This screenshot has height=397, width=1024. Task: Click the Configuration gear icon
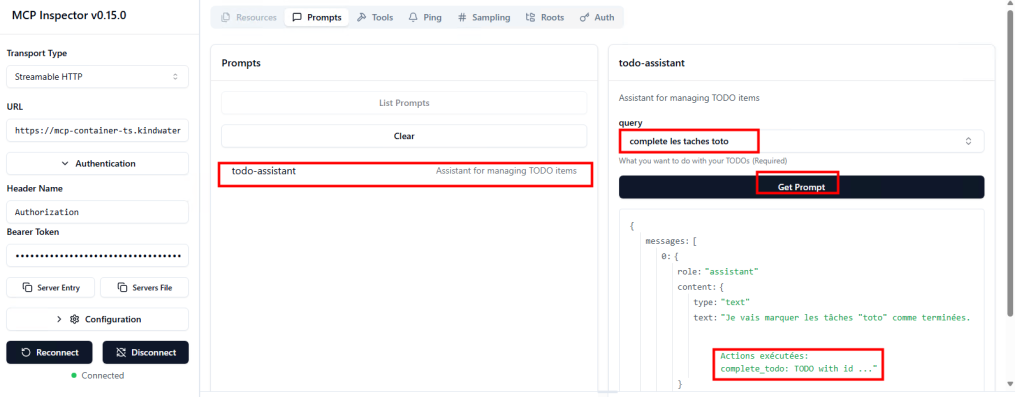(74, 319)
